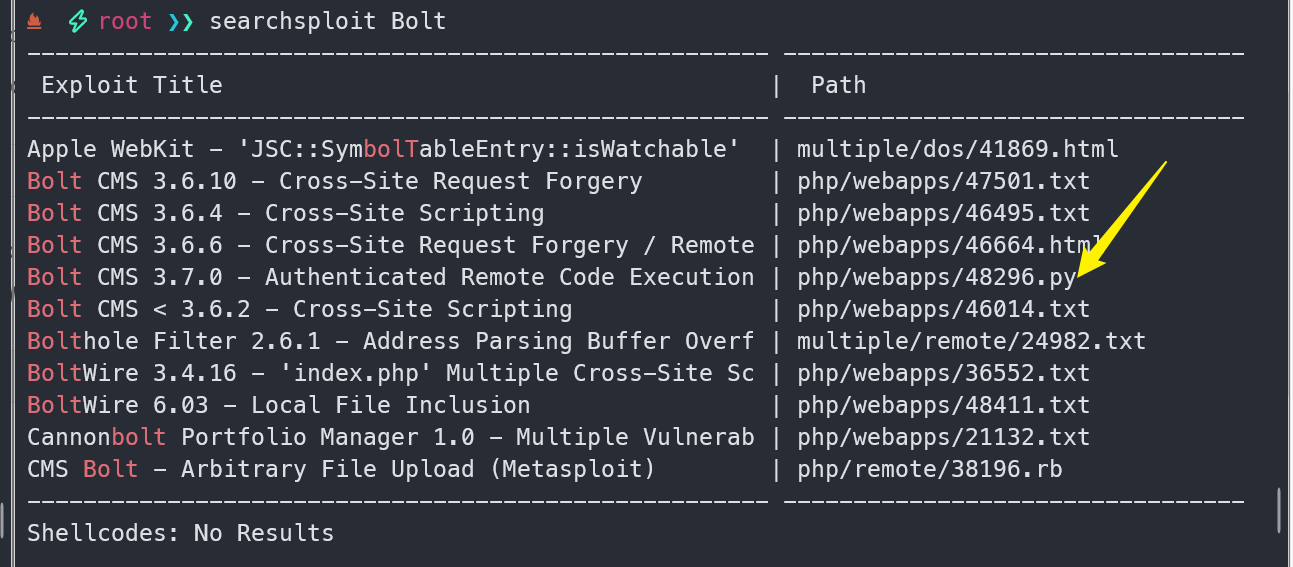Click the "Shellcodes: No Results" line

[180, 533]
